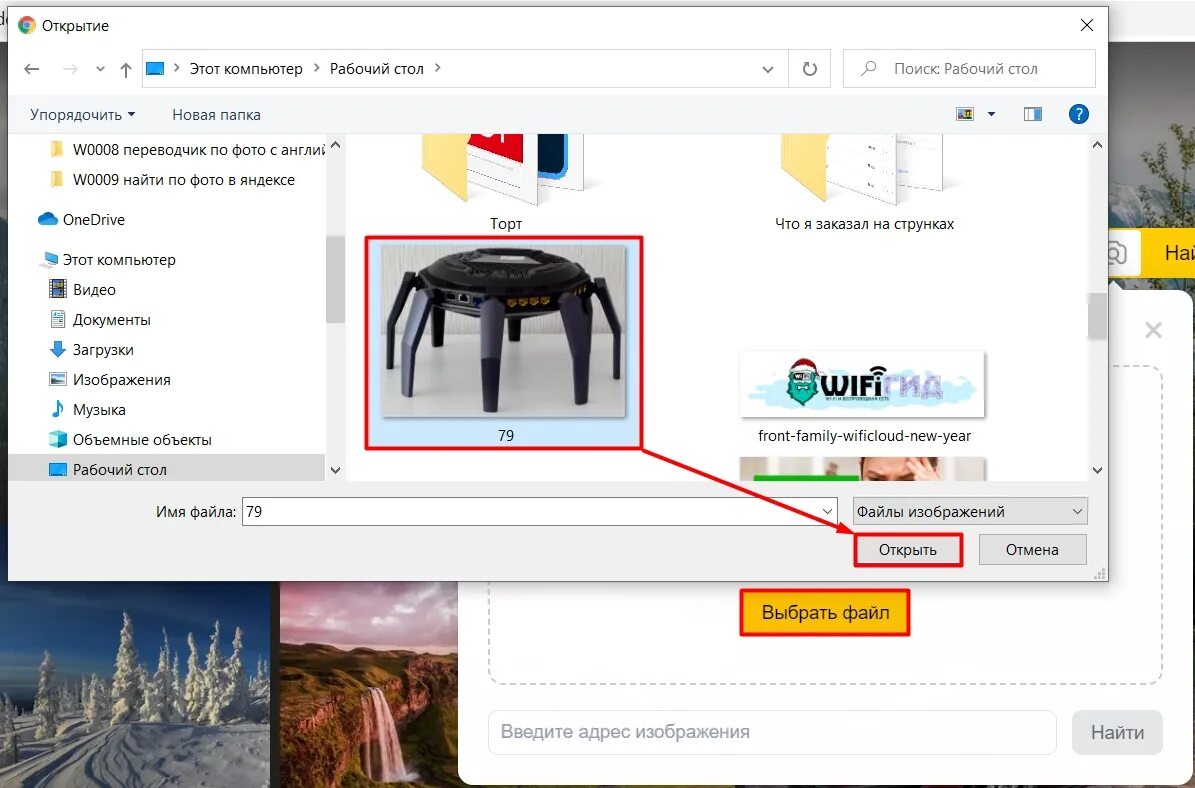Select the image file named 79
This screenshot has width=1195, height=788.
[x=504, y=342]
